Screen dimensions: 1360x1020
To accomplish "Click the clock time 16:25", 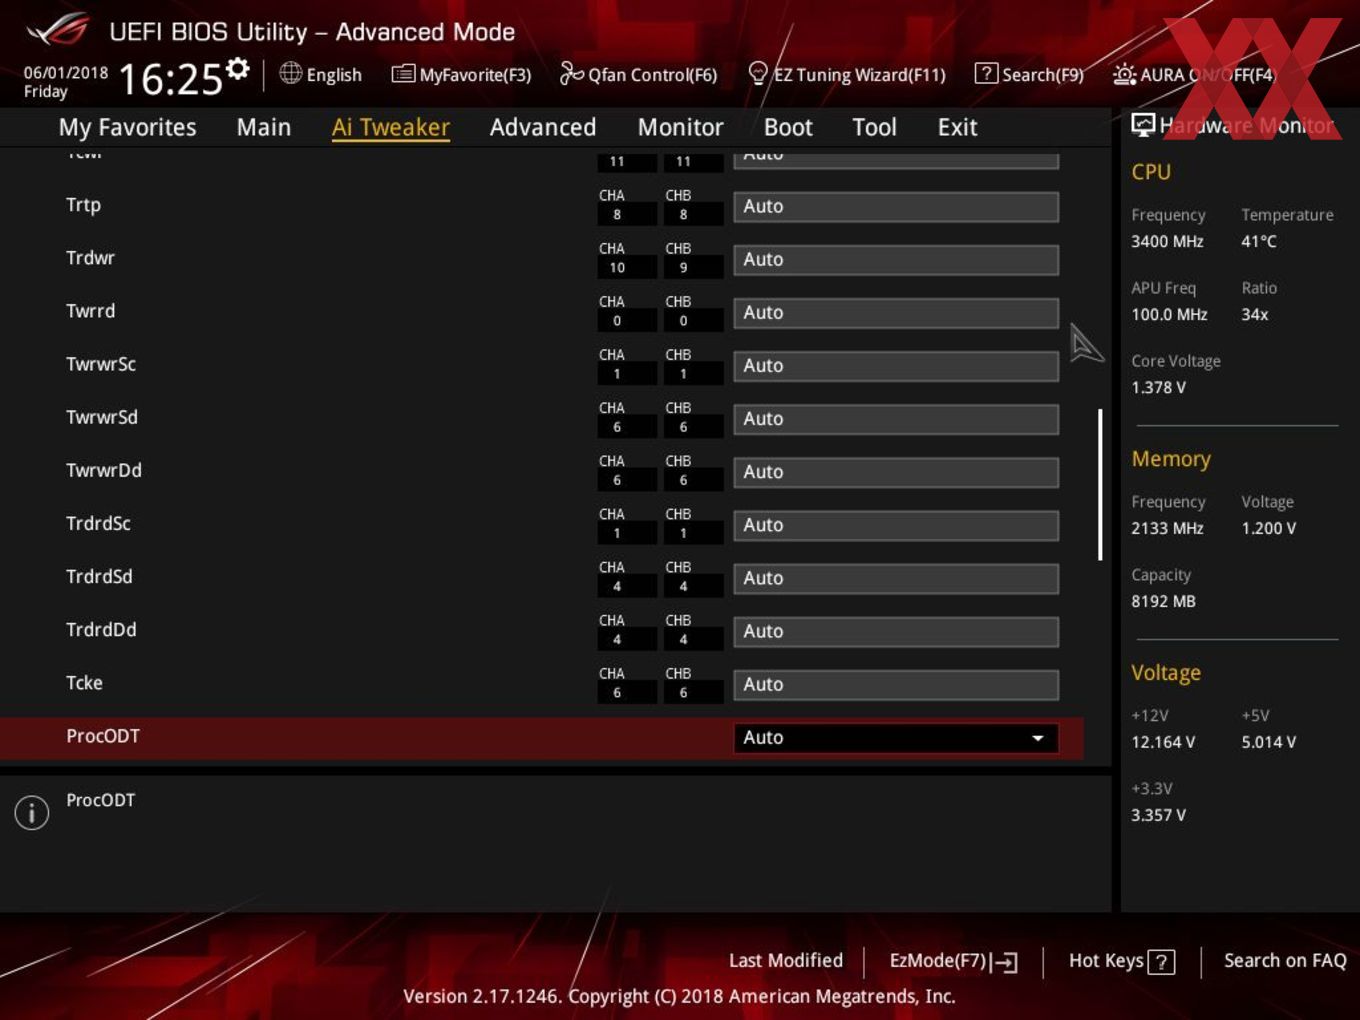I will [170, 80].
